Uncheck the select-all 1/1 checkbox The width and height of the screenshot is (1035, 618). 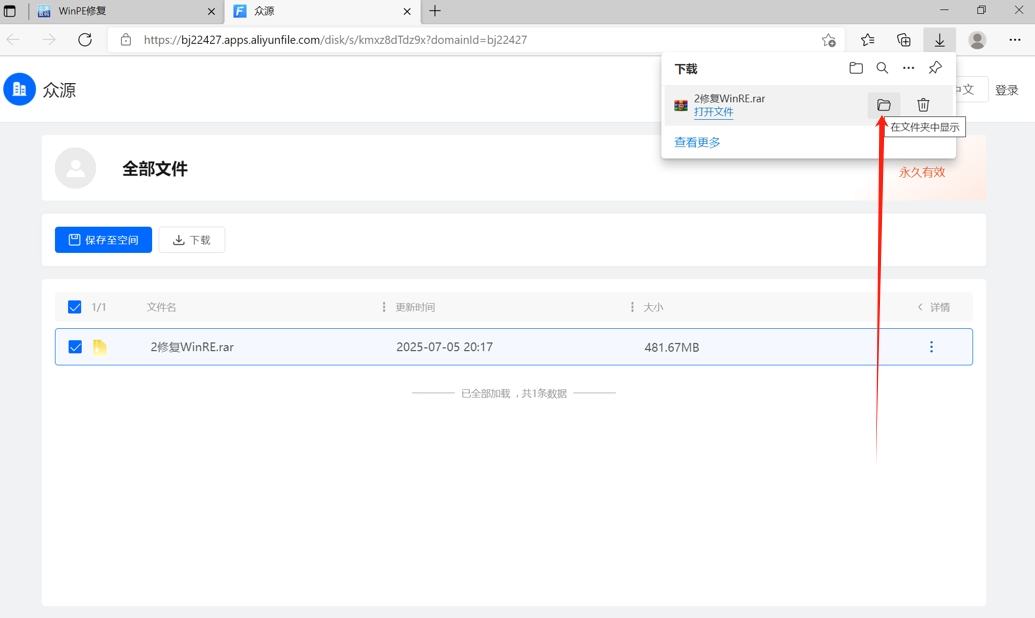click(x=75, y=307)
